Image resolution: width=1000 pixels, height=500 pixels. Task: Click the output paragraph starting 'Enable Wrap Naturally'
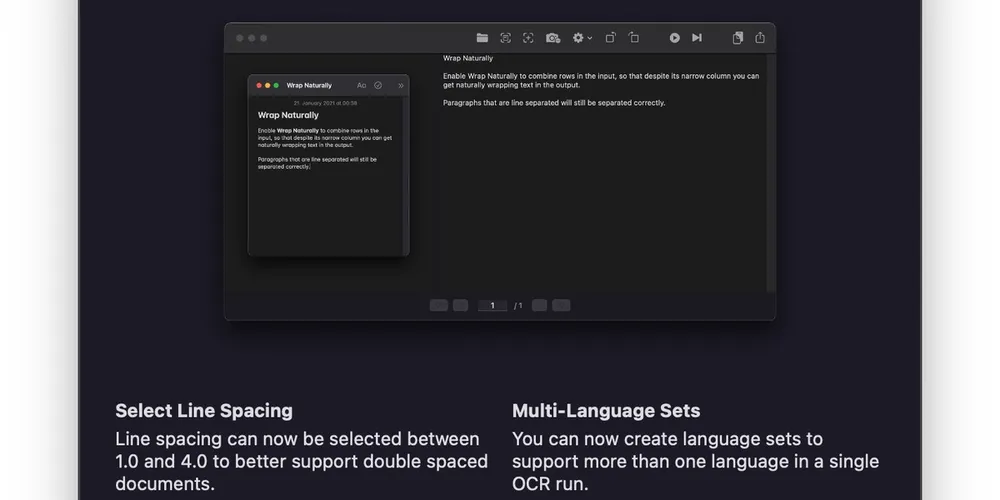click(601, 80)
